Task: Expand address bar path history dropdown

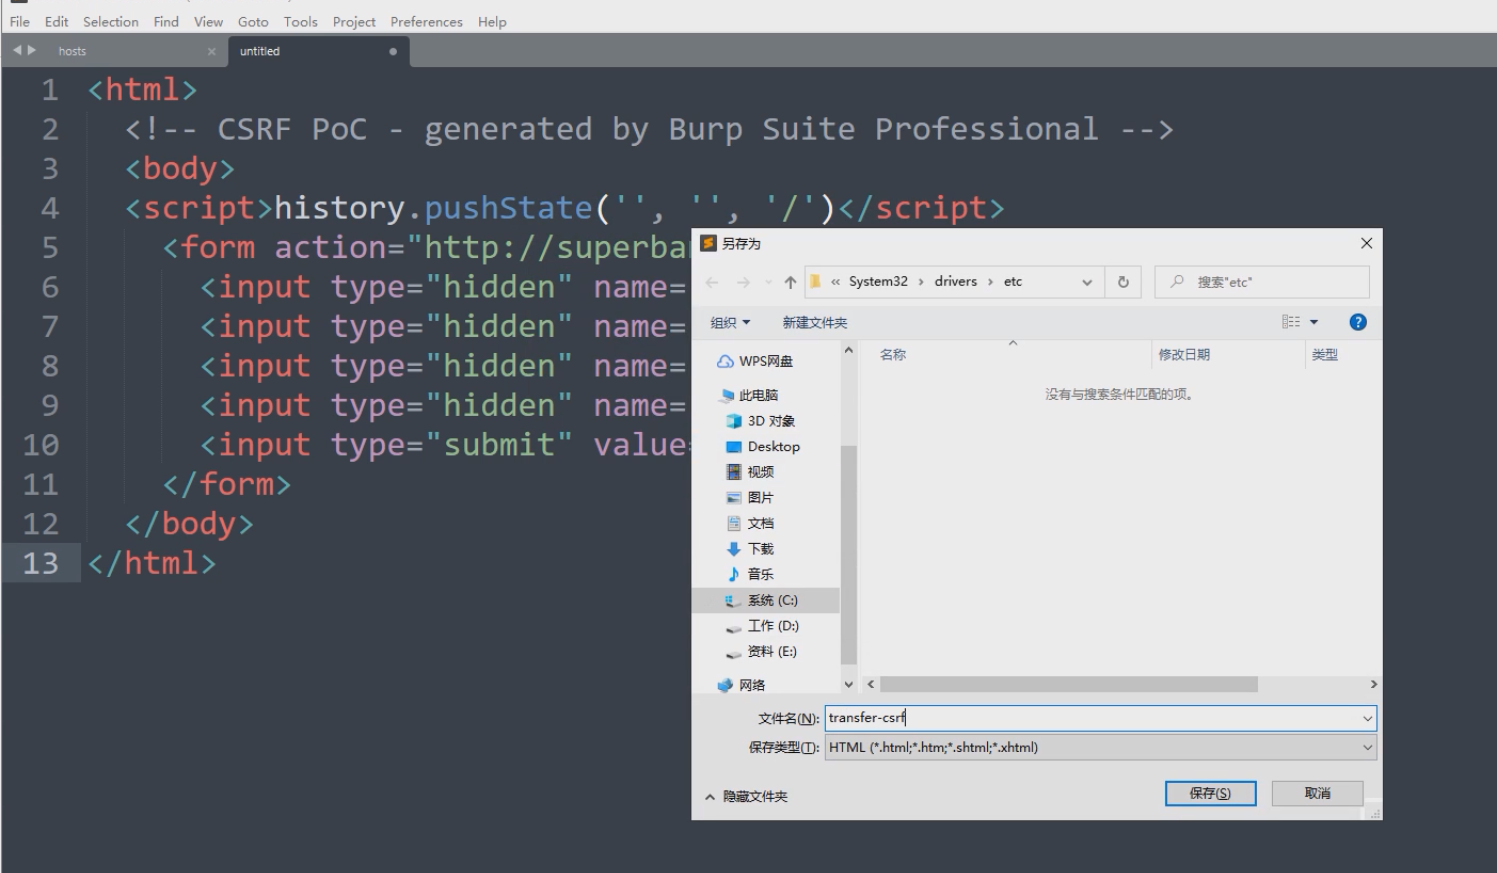Action: [1087, 282]
